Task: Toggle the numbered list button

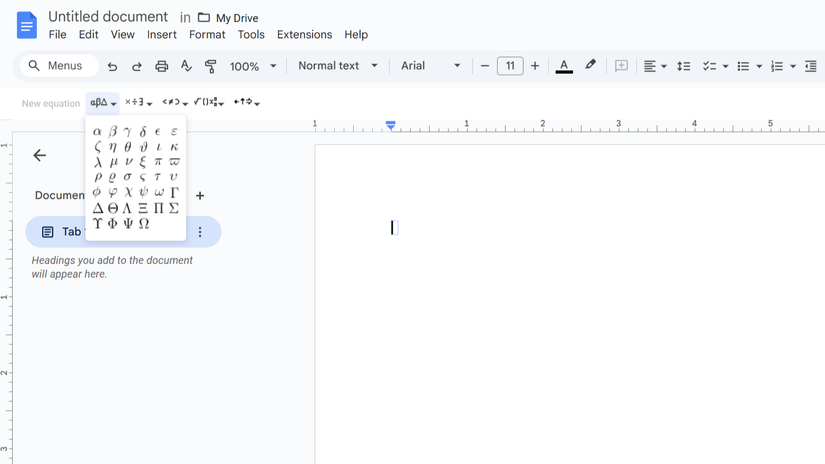Action: 777,66
